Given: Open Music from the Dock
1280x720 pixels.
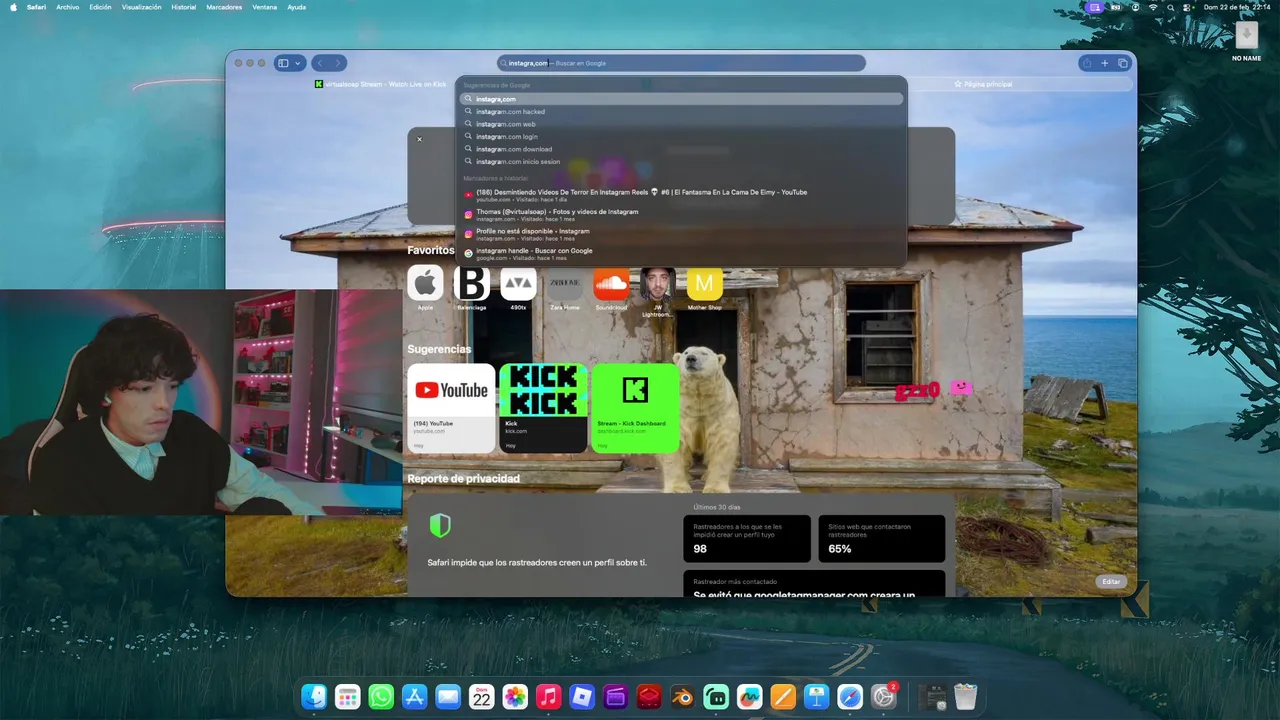Looking at the screenshot, I should tap(548, 697).
